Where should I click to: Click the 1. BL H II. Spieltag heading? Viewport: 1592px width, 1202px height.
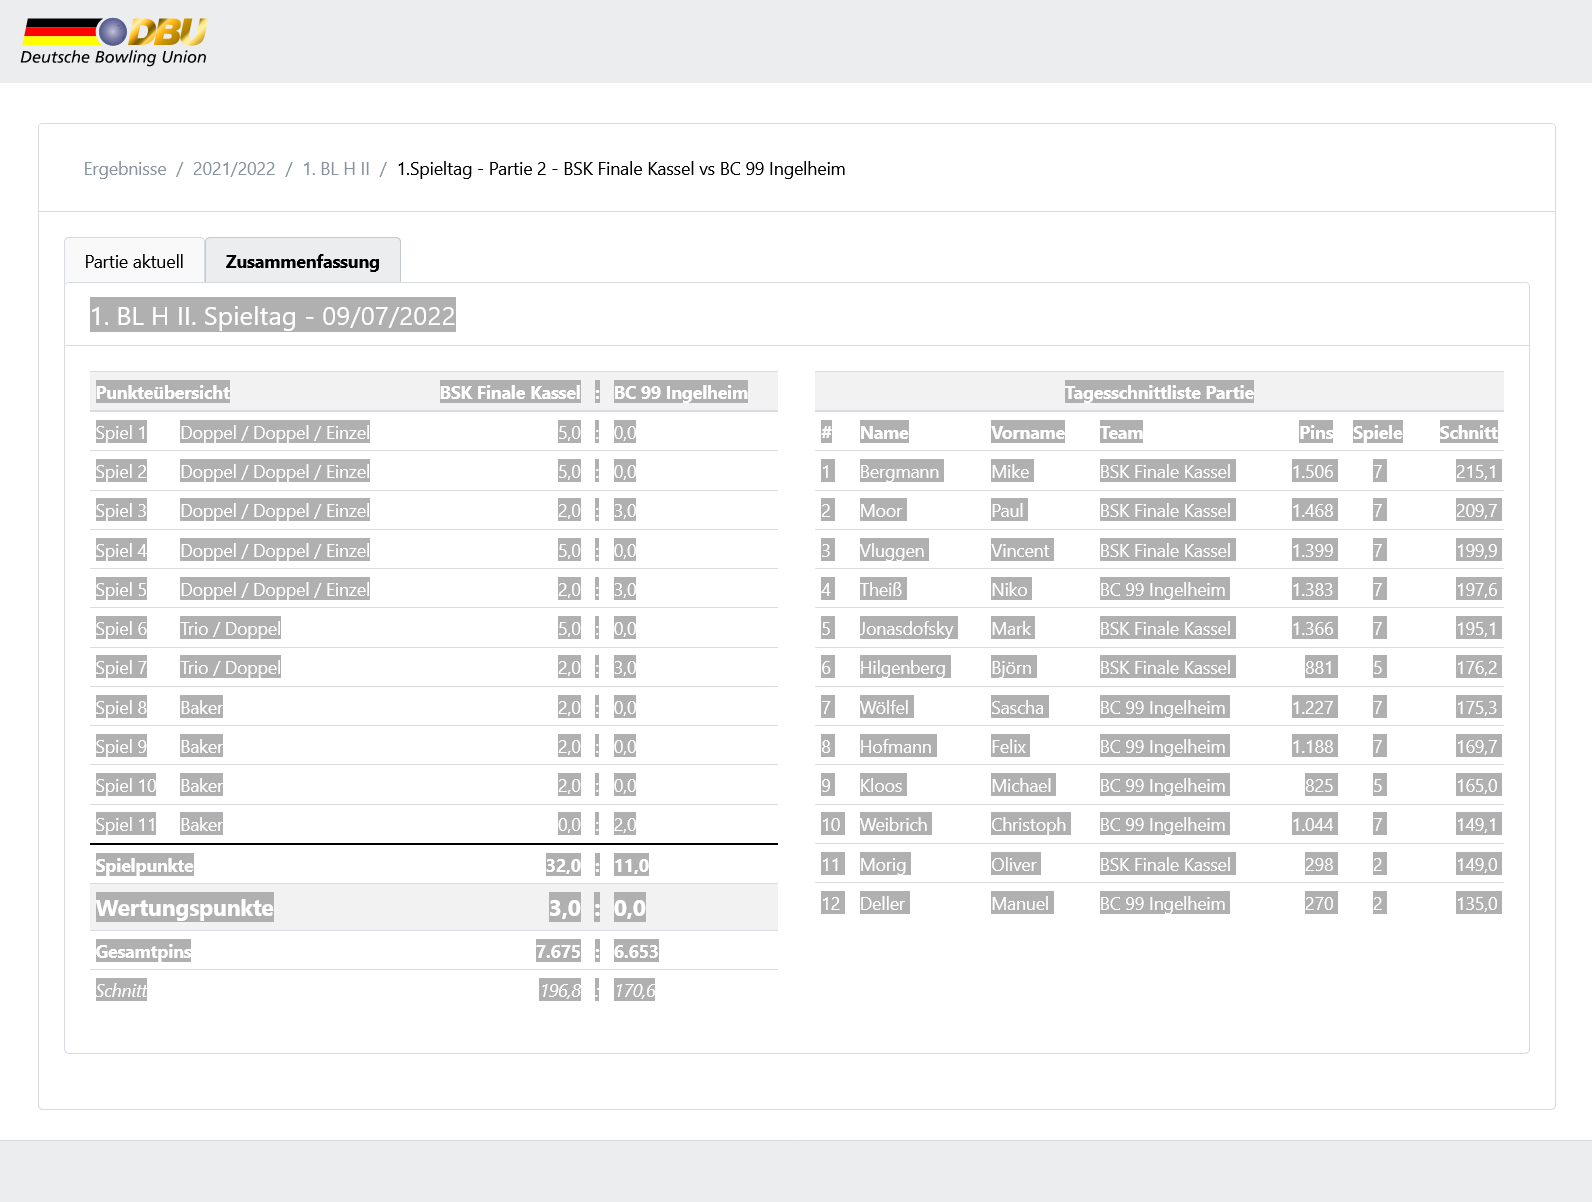point(273,315)
